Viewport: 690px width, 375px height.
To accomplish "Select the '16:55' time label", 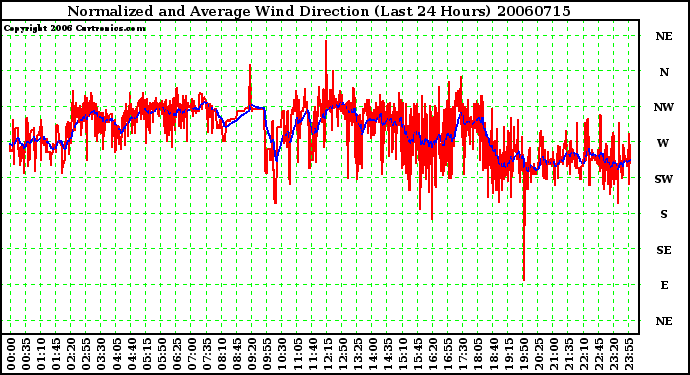I will (x=448, y=354).
